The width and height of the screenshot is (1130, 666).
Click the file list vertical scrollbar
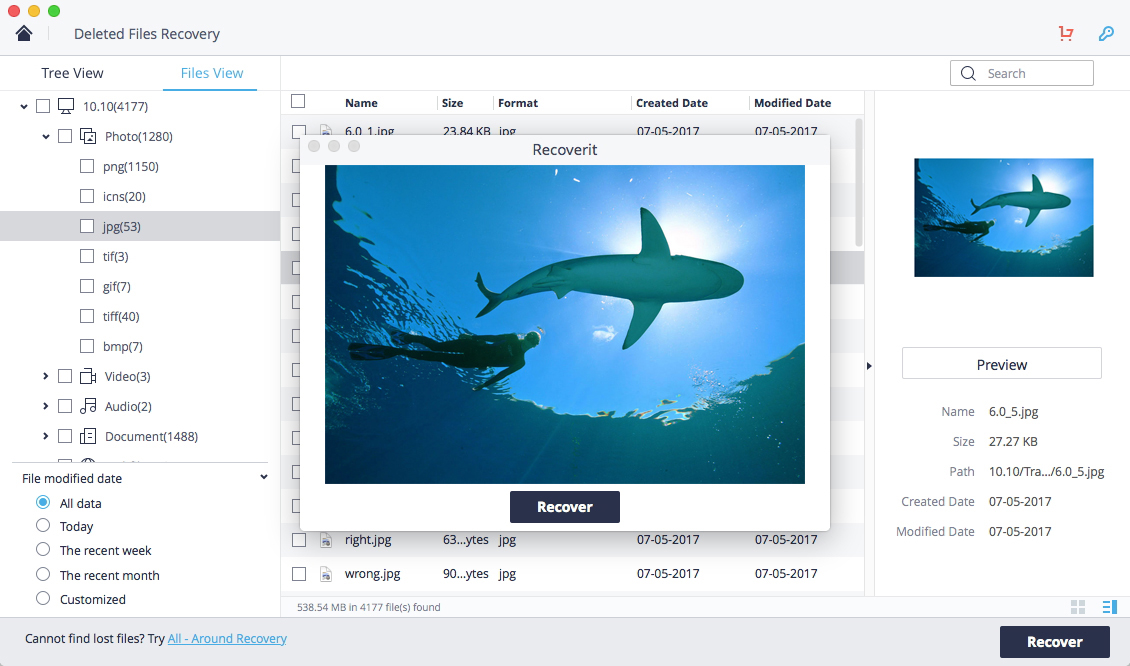859,182
